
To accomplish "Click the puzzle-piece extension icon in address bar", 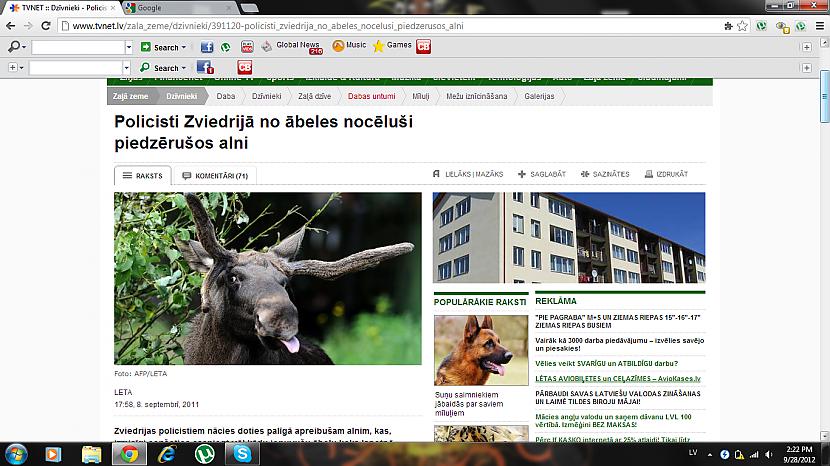I will click(x=728, y=25).
